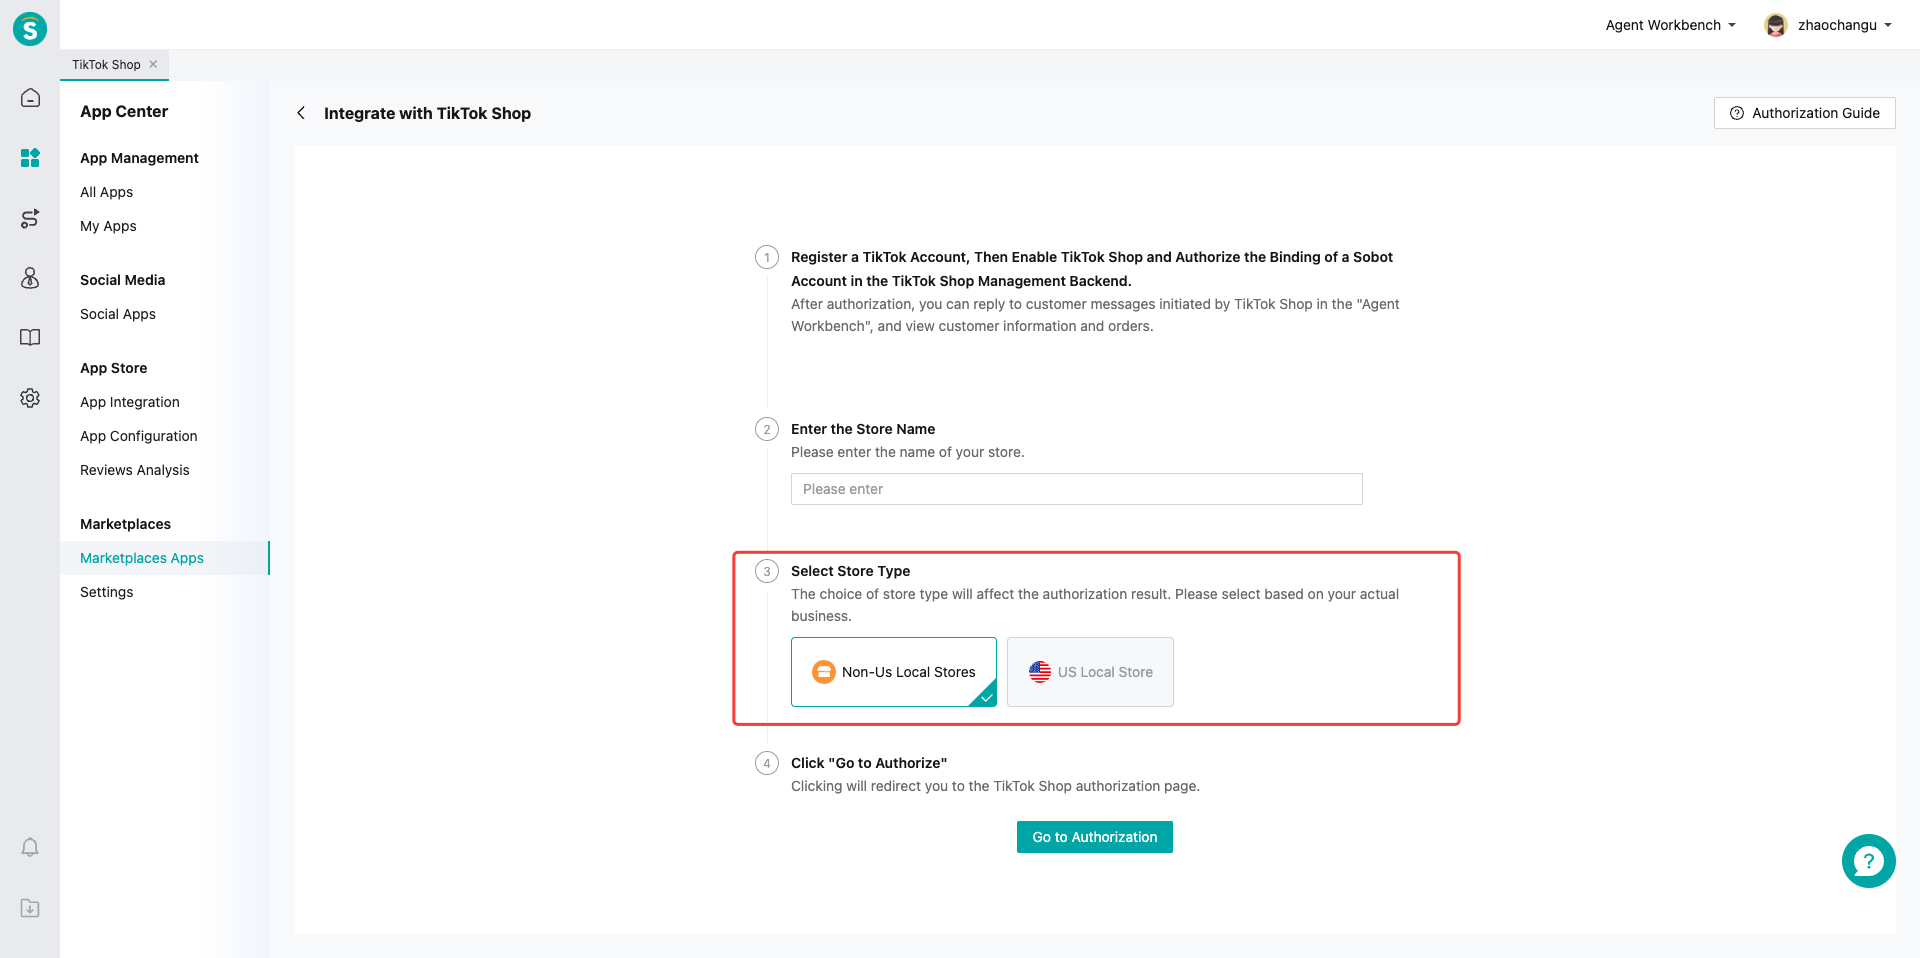1920x958 pixels.
Task: Open the zhaochangu account menu
Action: [1828, 25]
